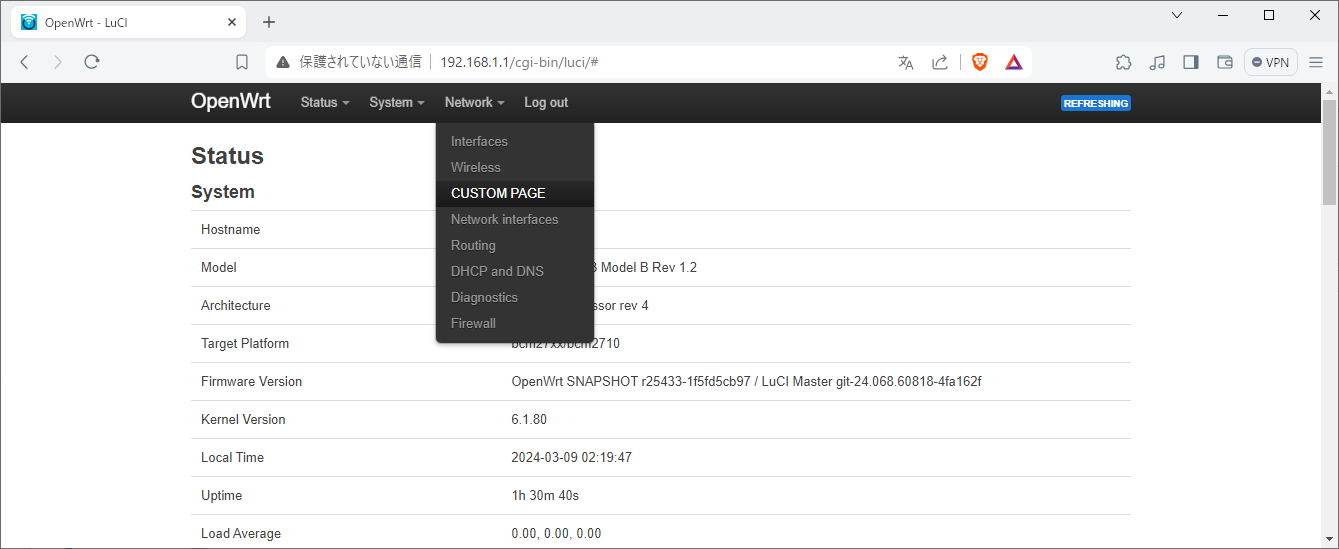
Task: Open Network interfaces menu entry
Action: click(x=515, y=219)
